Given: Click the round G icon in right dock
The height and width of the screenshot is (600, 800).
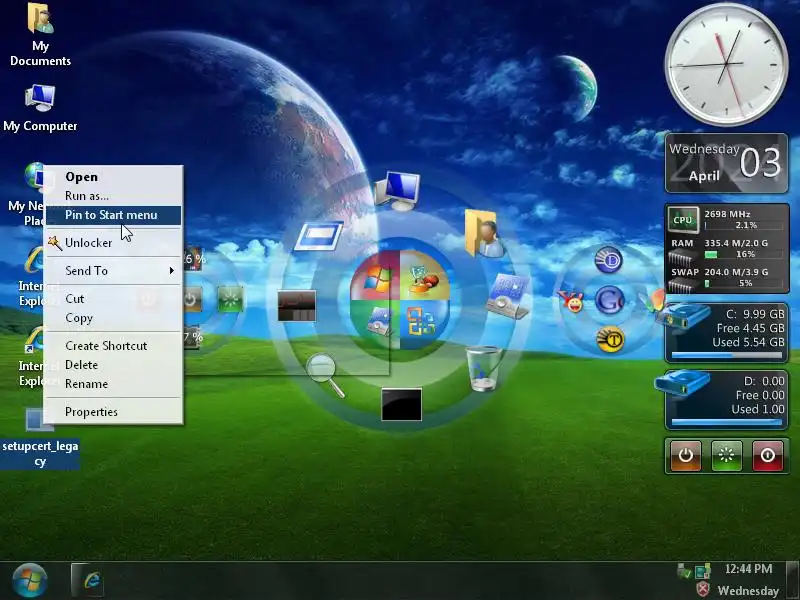Looking at the screenshot, I should pos(609,299).
